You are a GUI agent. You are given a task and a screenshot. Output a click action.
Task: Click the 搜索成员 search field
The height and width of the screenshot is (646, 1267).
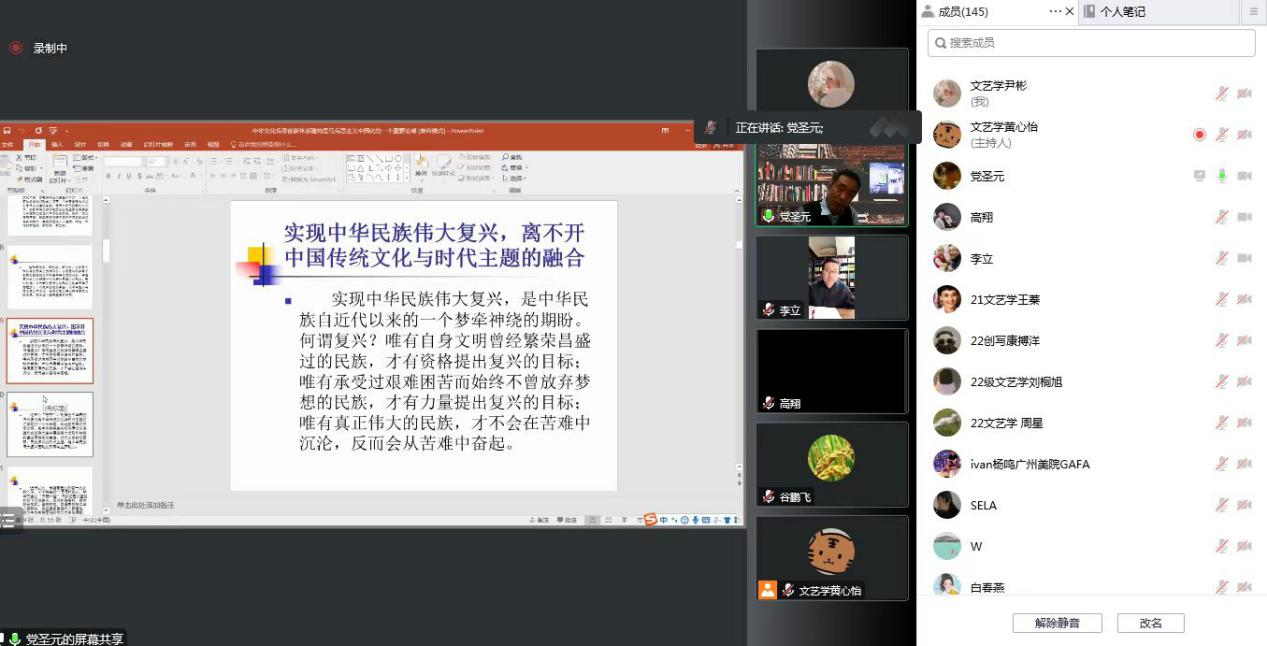tap(1091, 43)
